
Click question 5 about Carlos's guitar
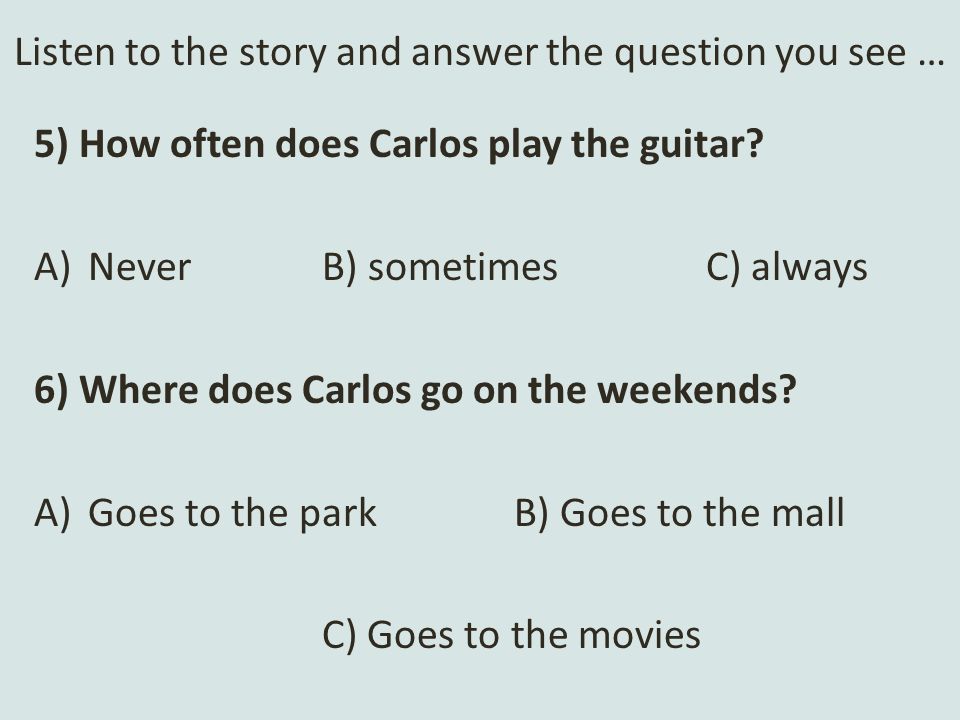click(x=399, y=145)
